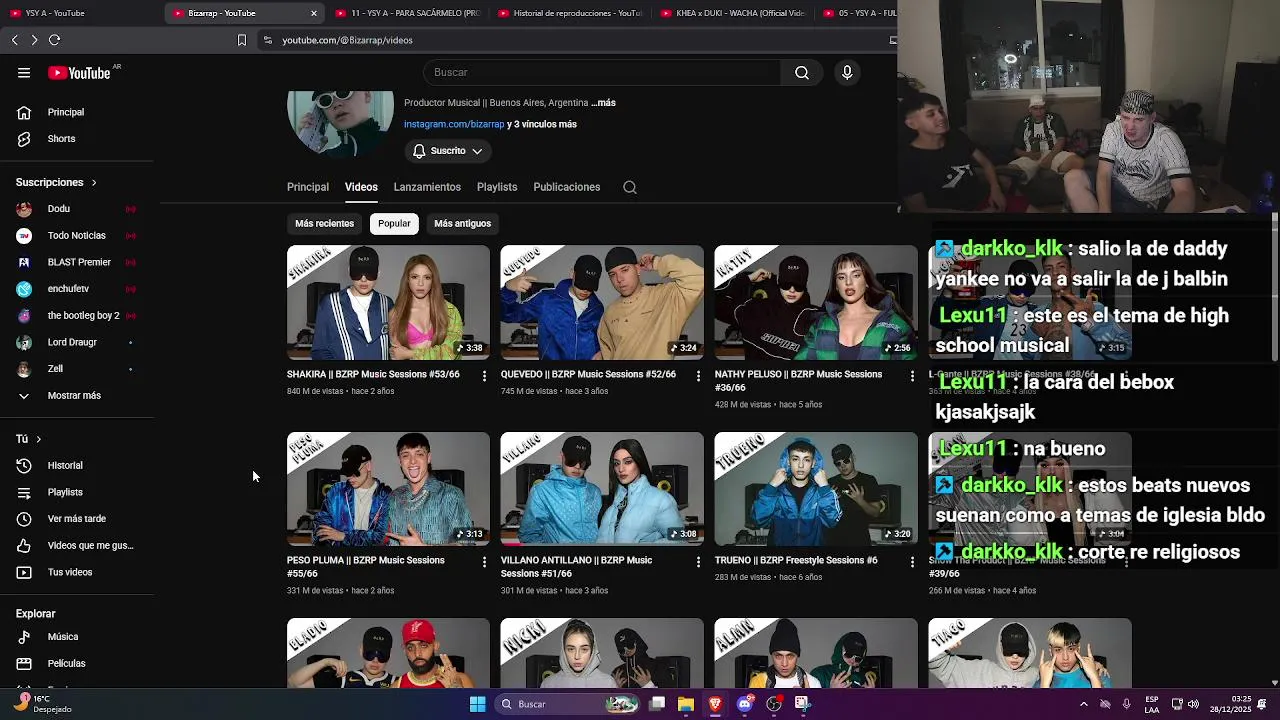Screen dimensions: 1280x720
Task: Select the Más antiguos filter chip
Action: pos(462,223)
